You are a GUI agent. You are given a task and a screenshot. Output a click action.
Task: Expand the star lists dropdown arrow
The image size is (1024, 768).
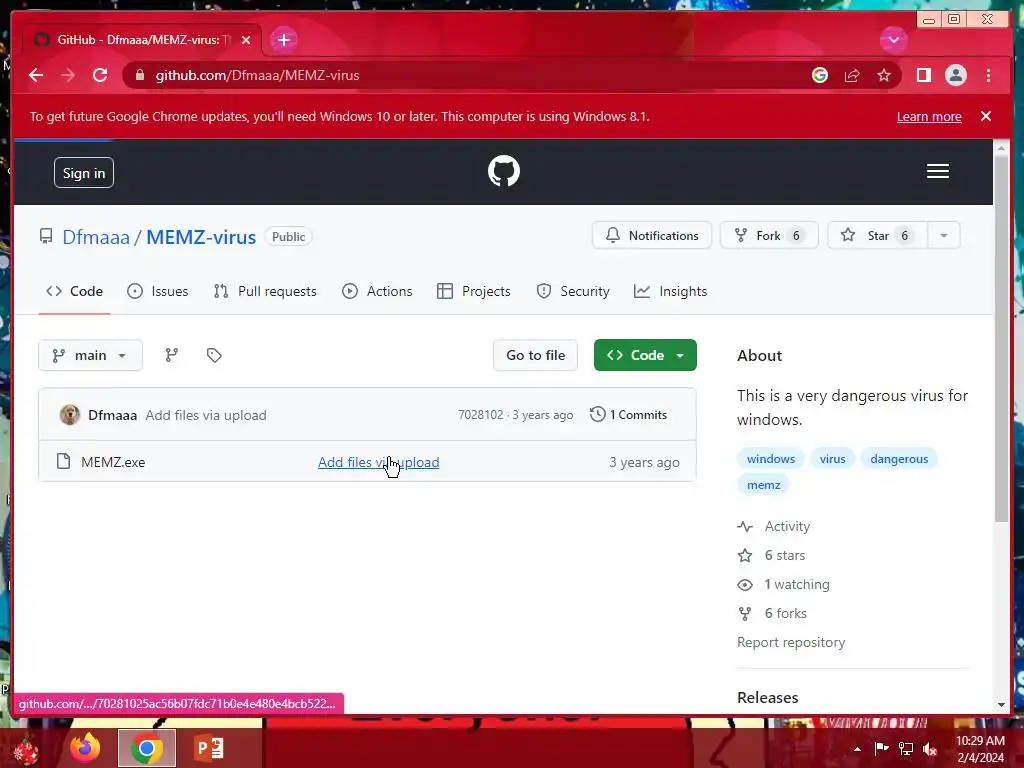pyautogui.click(x=944, y=235)
